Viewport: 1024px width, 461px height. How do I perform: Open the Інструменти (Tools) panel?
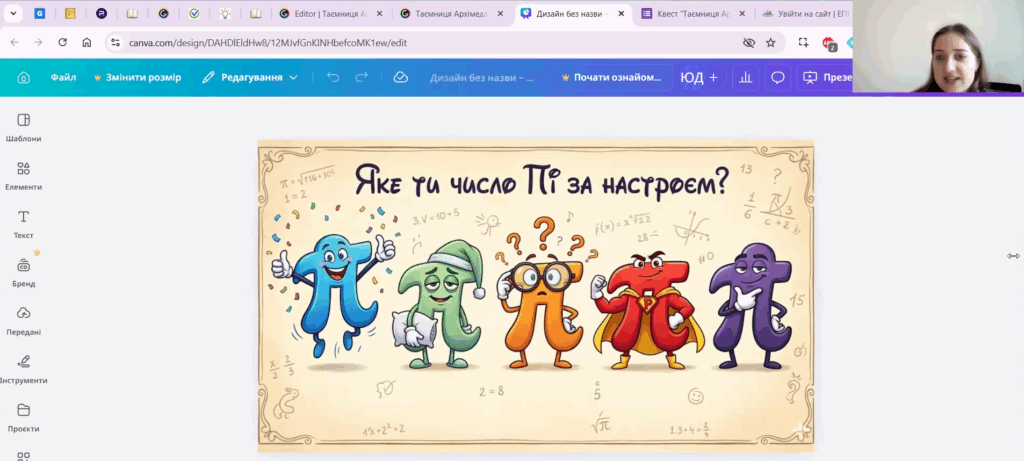[23, 368]
